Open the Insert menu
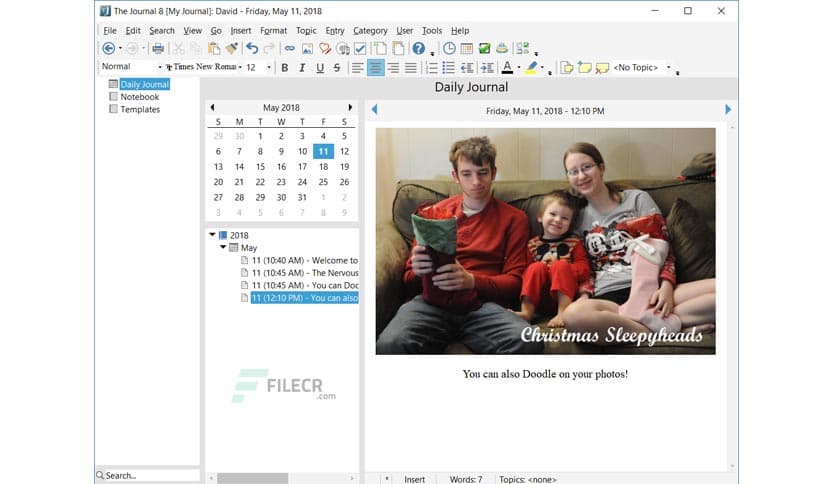The image size is (836, 484). tap(240, 30)
